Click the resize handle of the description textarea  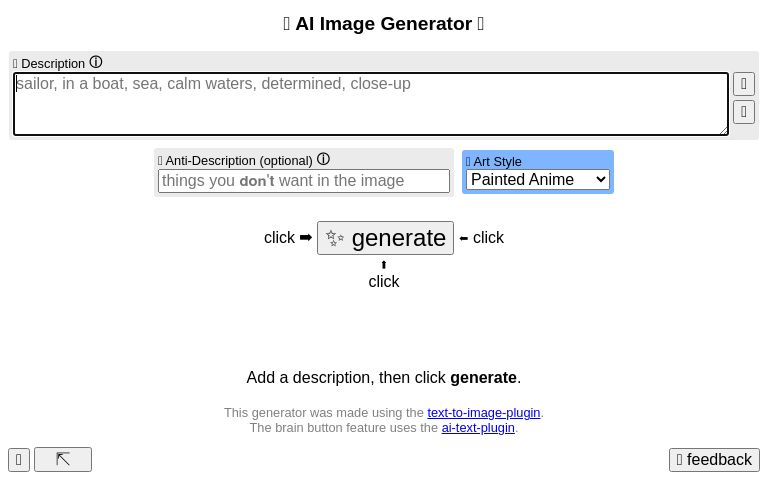723,129
